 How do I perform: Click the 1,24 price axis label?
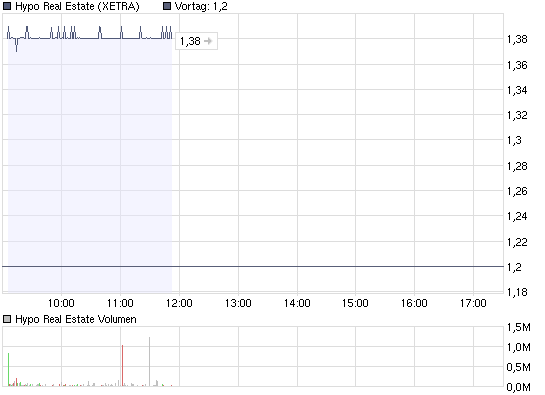click(517, 216)
